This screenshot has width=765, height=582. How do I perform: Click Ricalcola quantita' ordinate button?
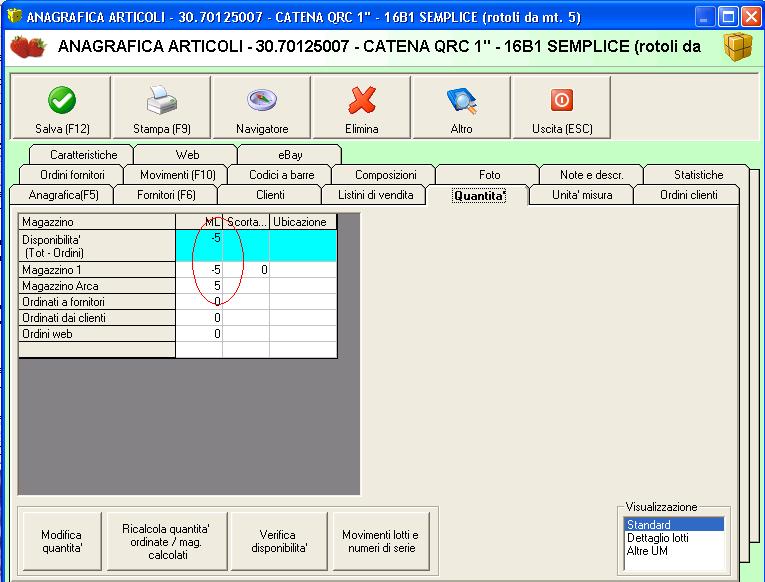pos(167,541)
